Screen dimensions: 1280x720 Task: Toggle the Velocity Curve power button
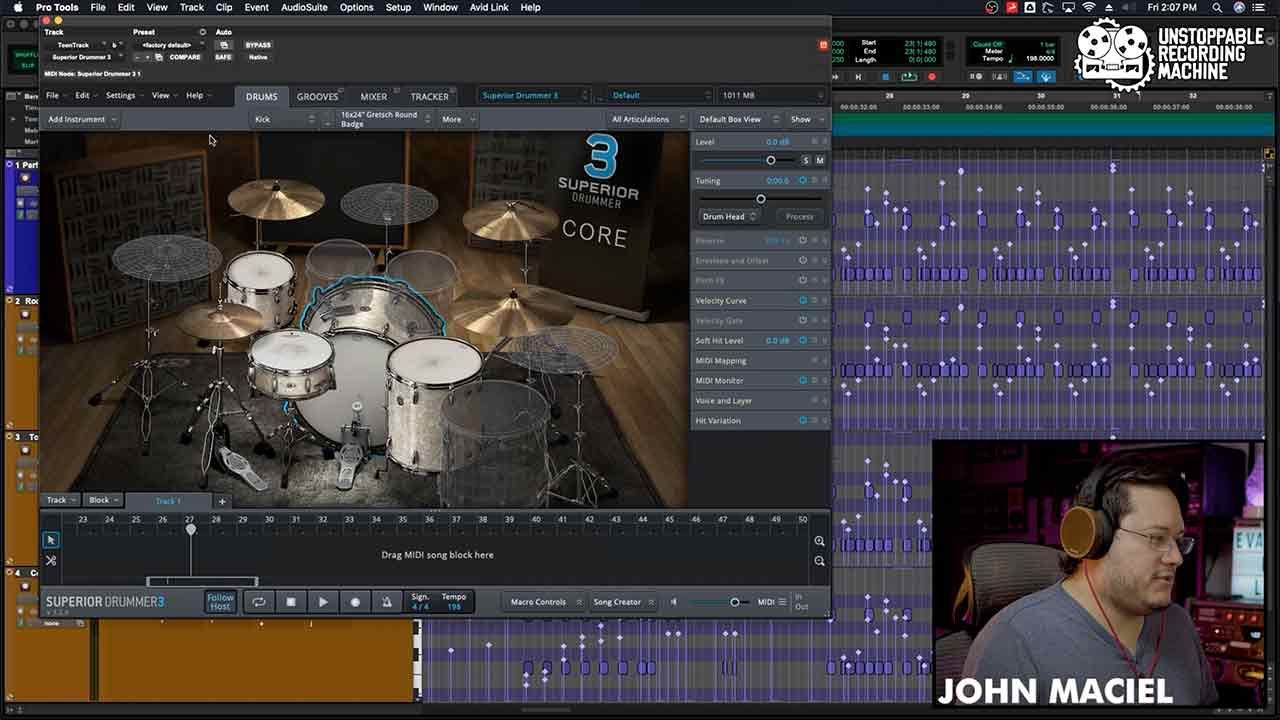(802, 300)
